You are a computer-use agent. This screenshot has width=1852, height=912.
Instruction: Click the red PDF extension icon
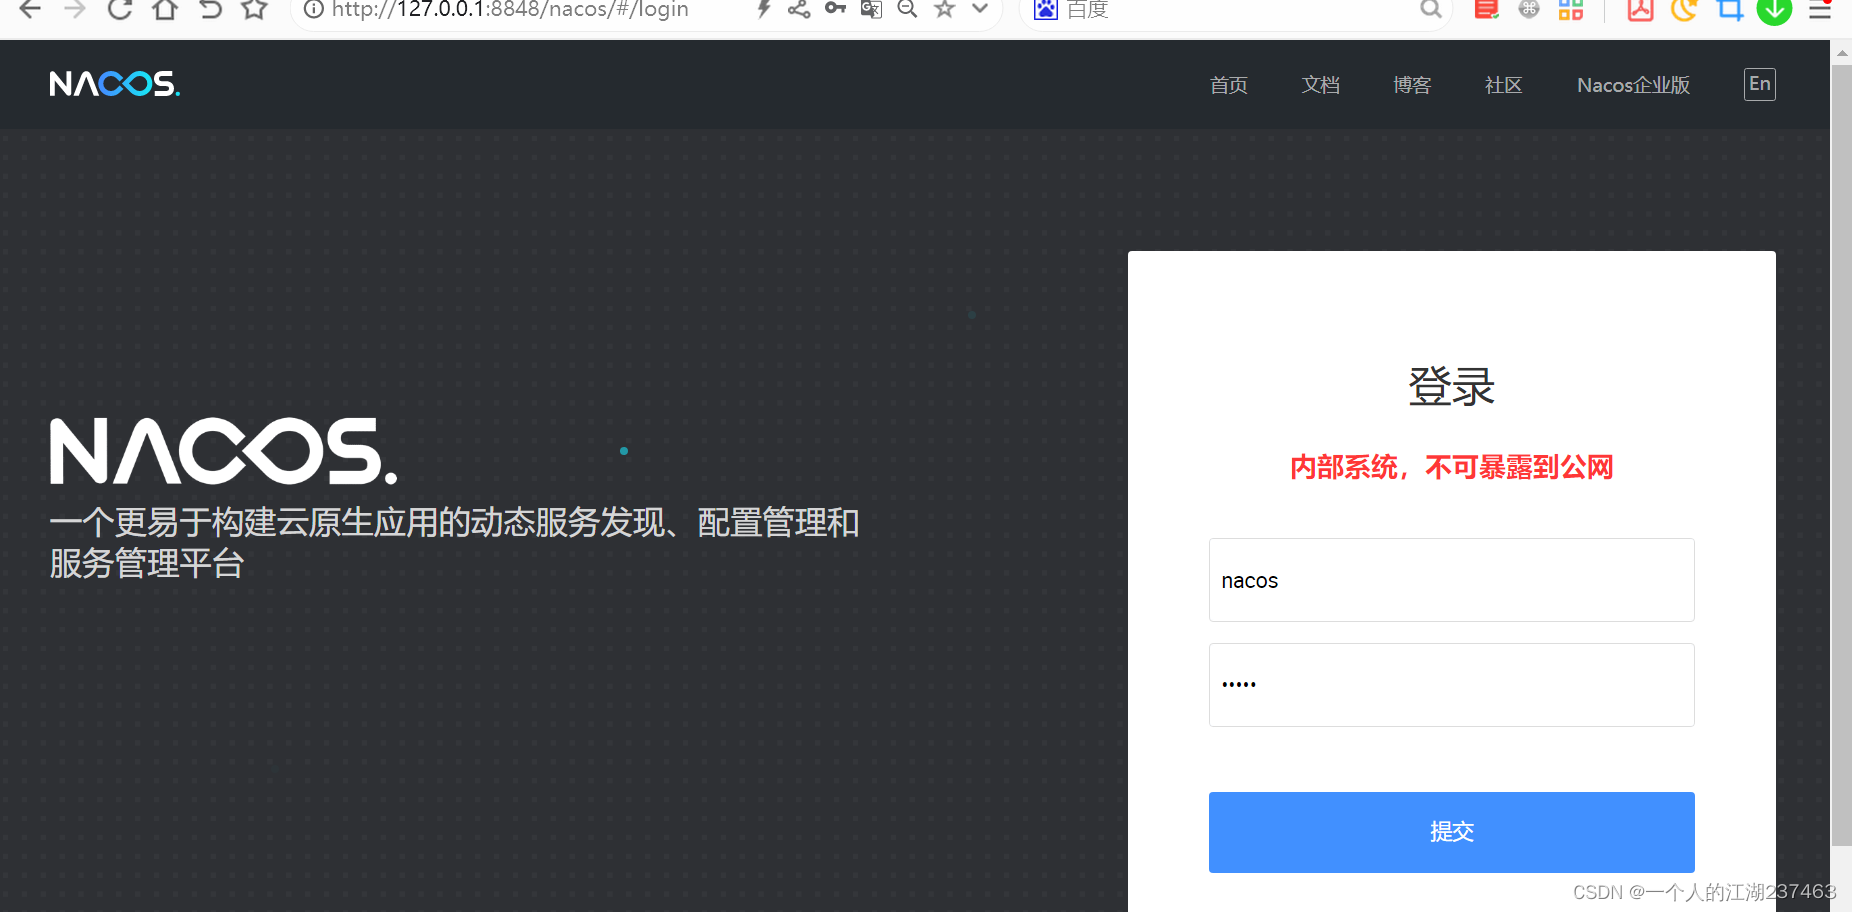(1641, 9)
